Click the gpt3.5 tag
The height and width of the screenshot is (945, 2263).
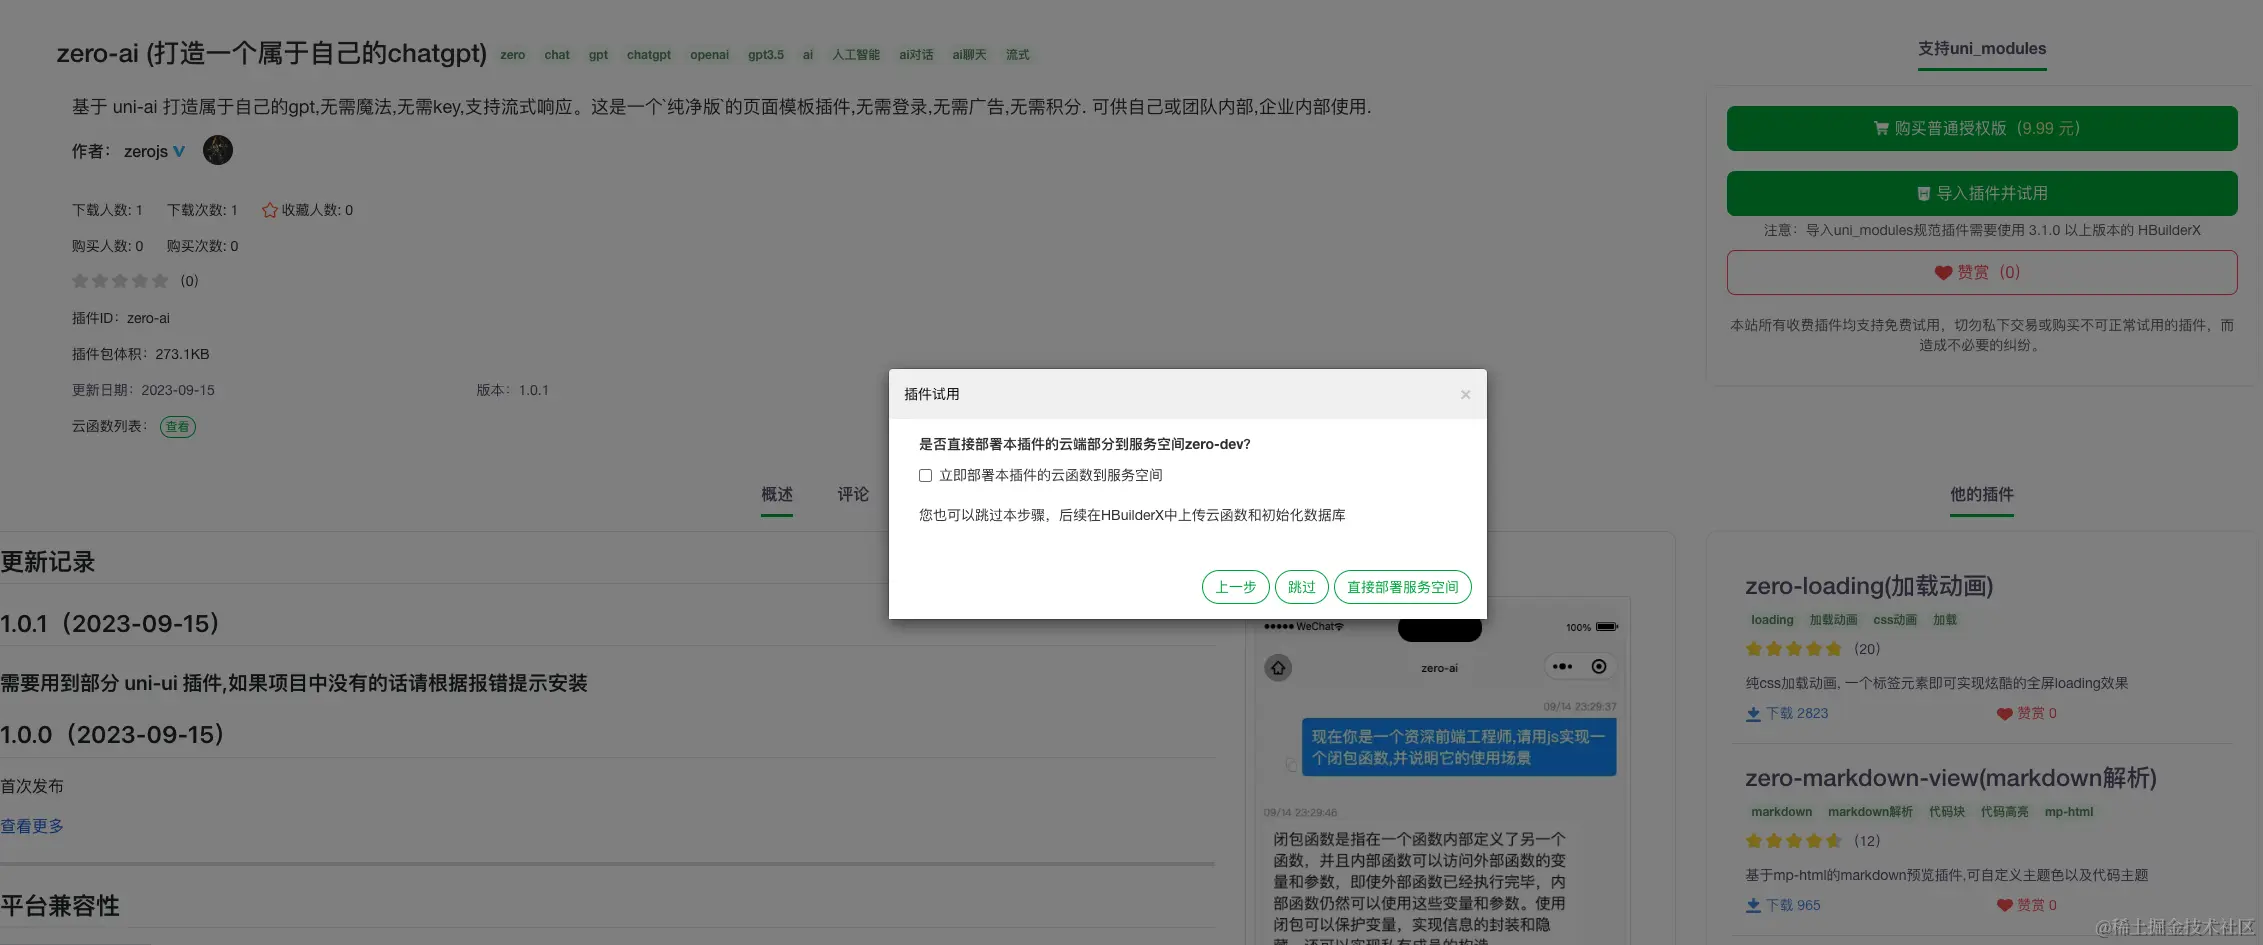click(765, 55)
